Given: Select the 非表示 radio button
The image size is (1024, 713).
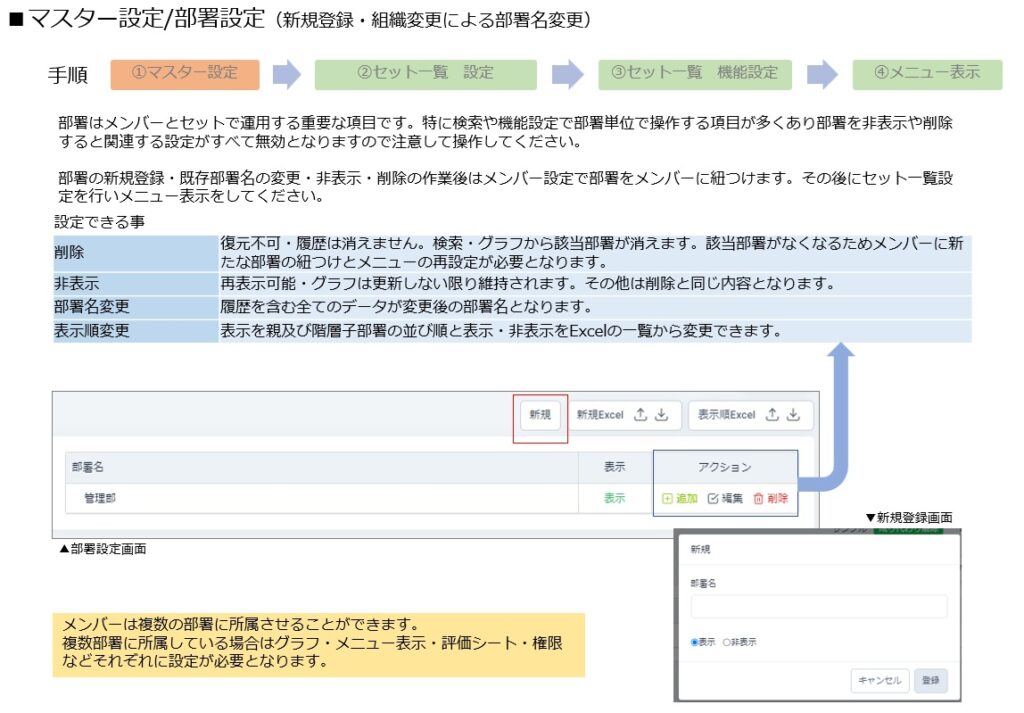Looking at the screenshot, I should (x=727, y=642).
